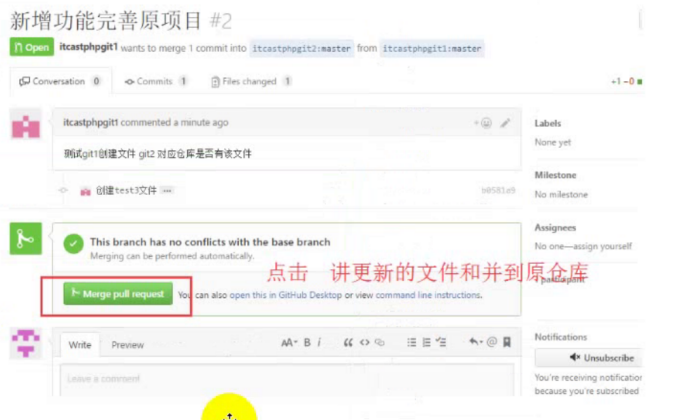Open the saved reply arrow dropdown
The width and height of the screenshot is (692, 420).
(475, 342)
